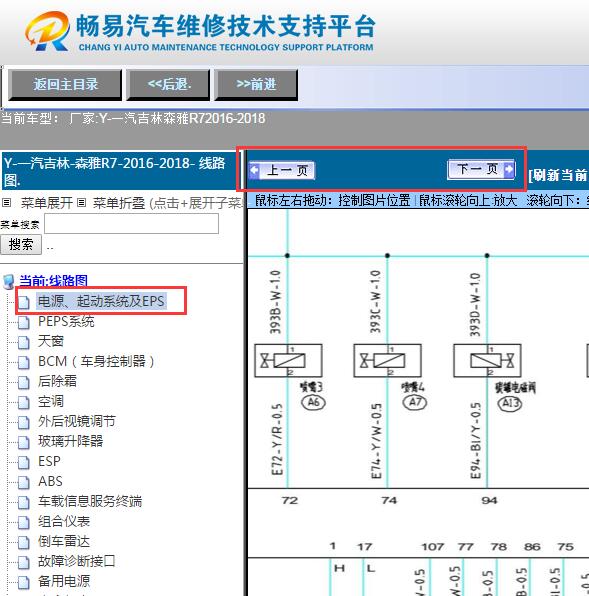
Task: Open 组合仪表 tree item
Action: coord(64,521)
